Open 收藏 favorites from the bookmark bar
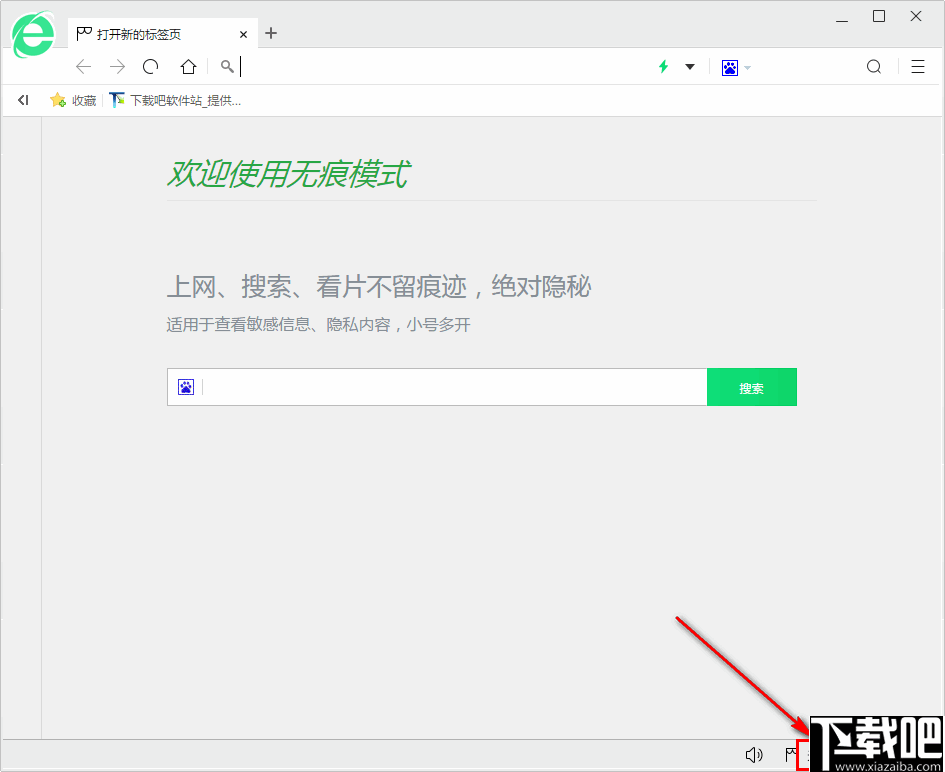The width and height of the screenshot is (945, 772). click(72, 100)
